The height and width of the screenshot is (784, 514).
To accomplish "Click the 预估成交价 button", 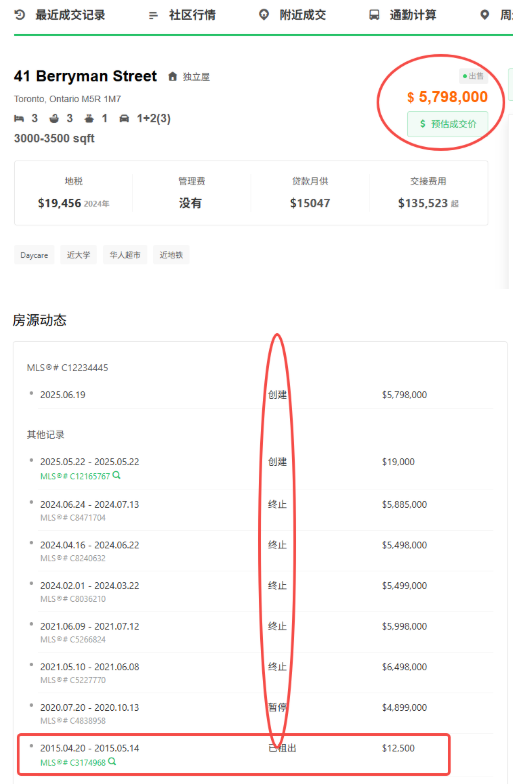I will tap(448, 124).
